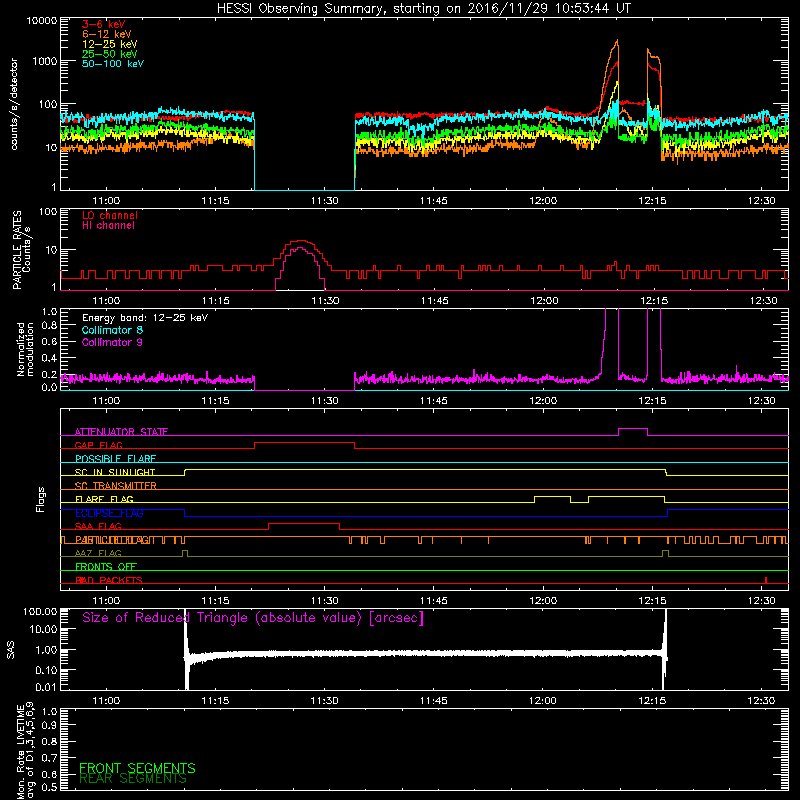Select the green "25-50 keV" legend label
Screen dimensions: 800x800
[x=109, y=54]
